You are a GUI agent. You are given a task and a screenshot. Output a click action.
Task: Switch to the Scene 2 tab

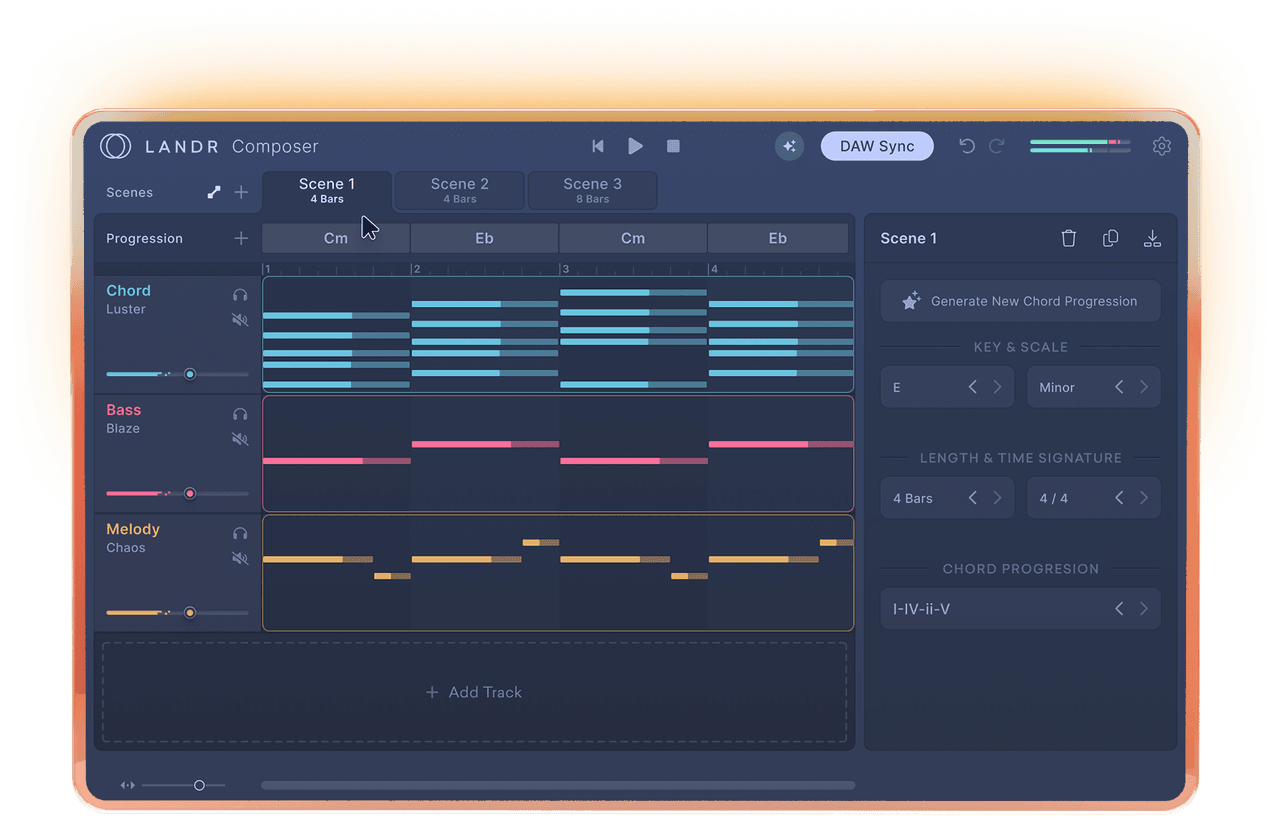(459, 190)
